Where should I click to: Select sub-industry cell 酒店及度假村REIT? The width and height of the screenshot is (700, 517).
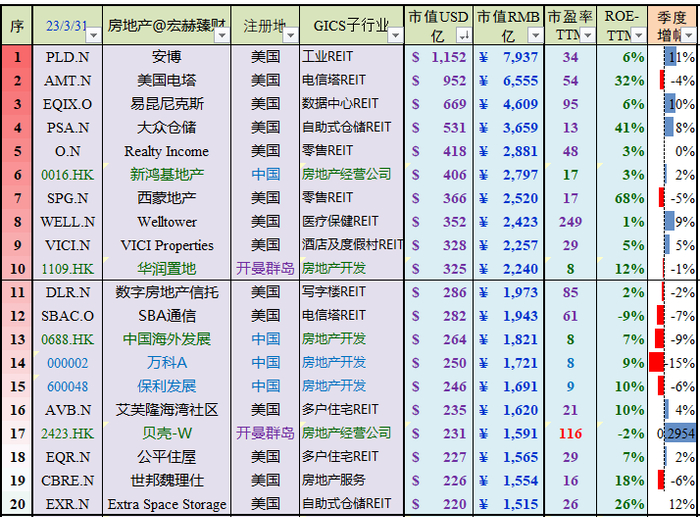coord(352,245)
